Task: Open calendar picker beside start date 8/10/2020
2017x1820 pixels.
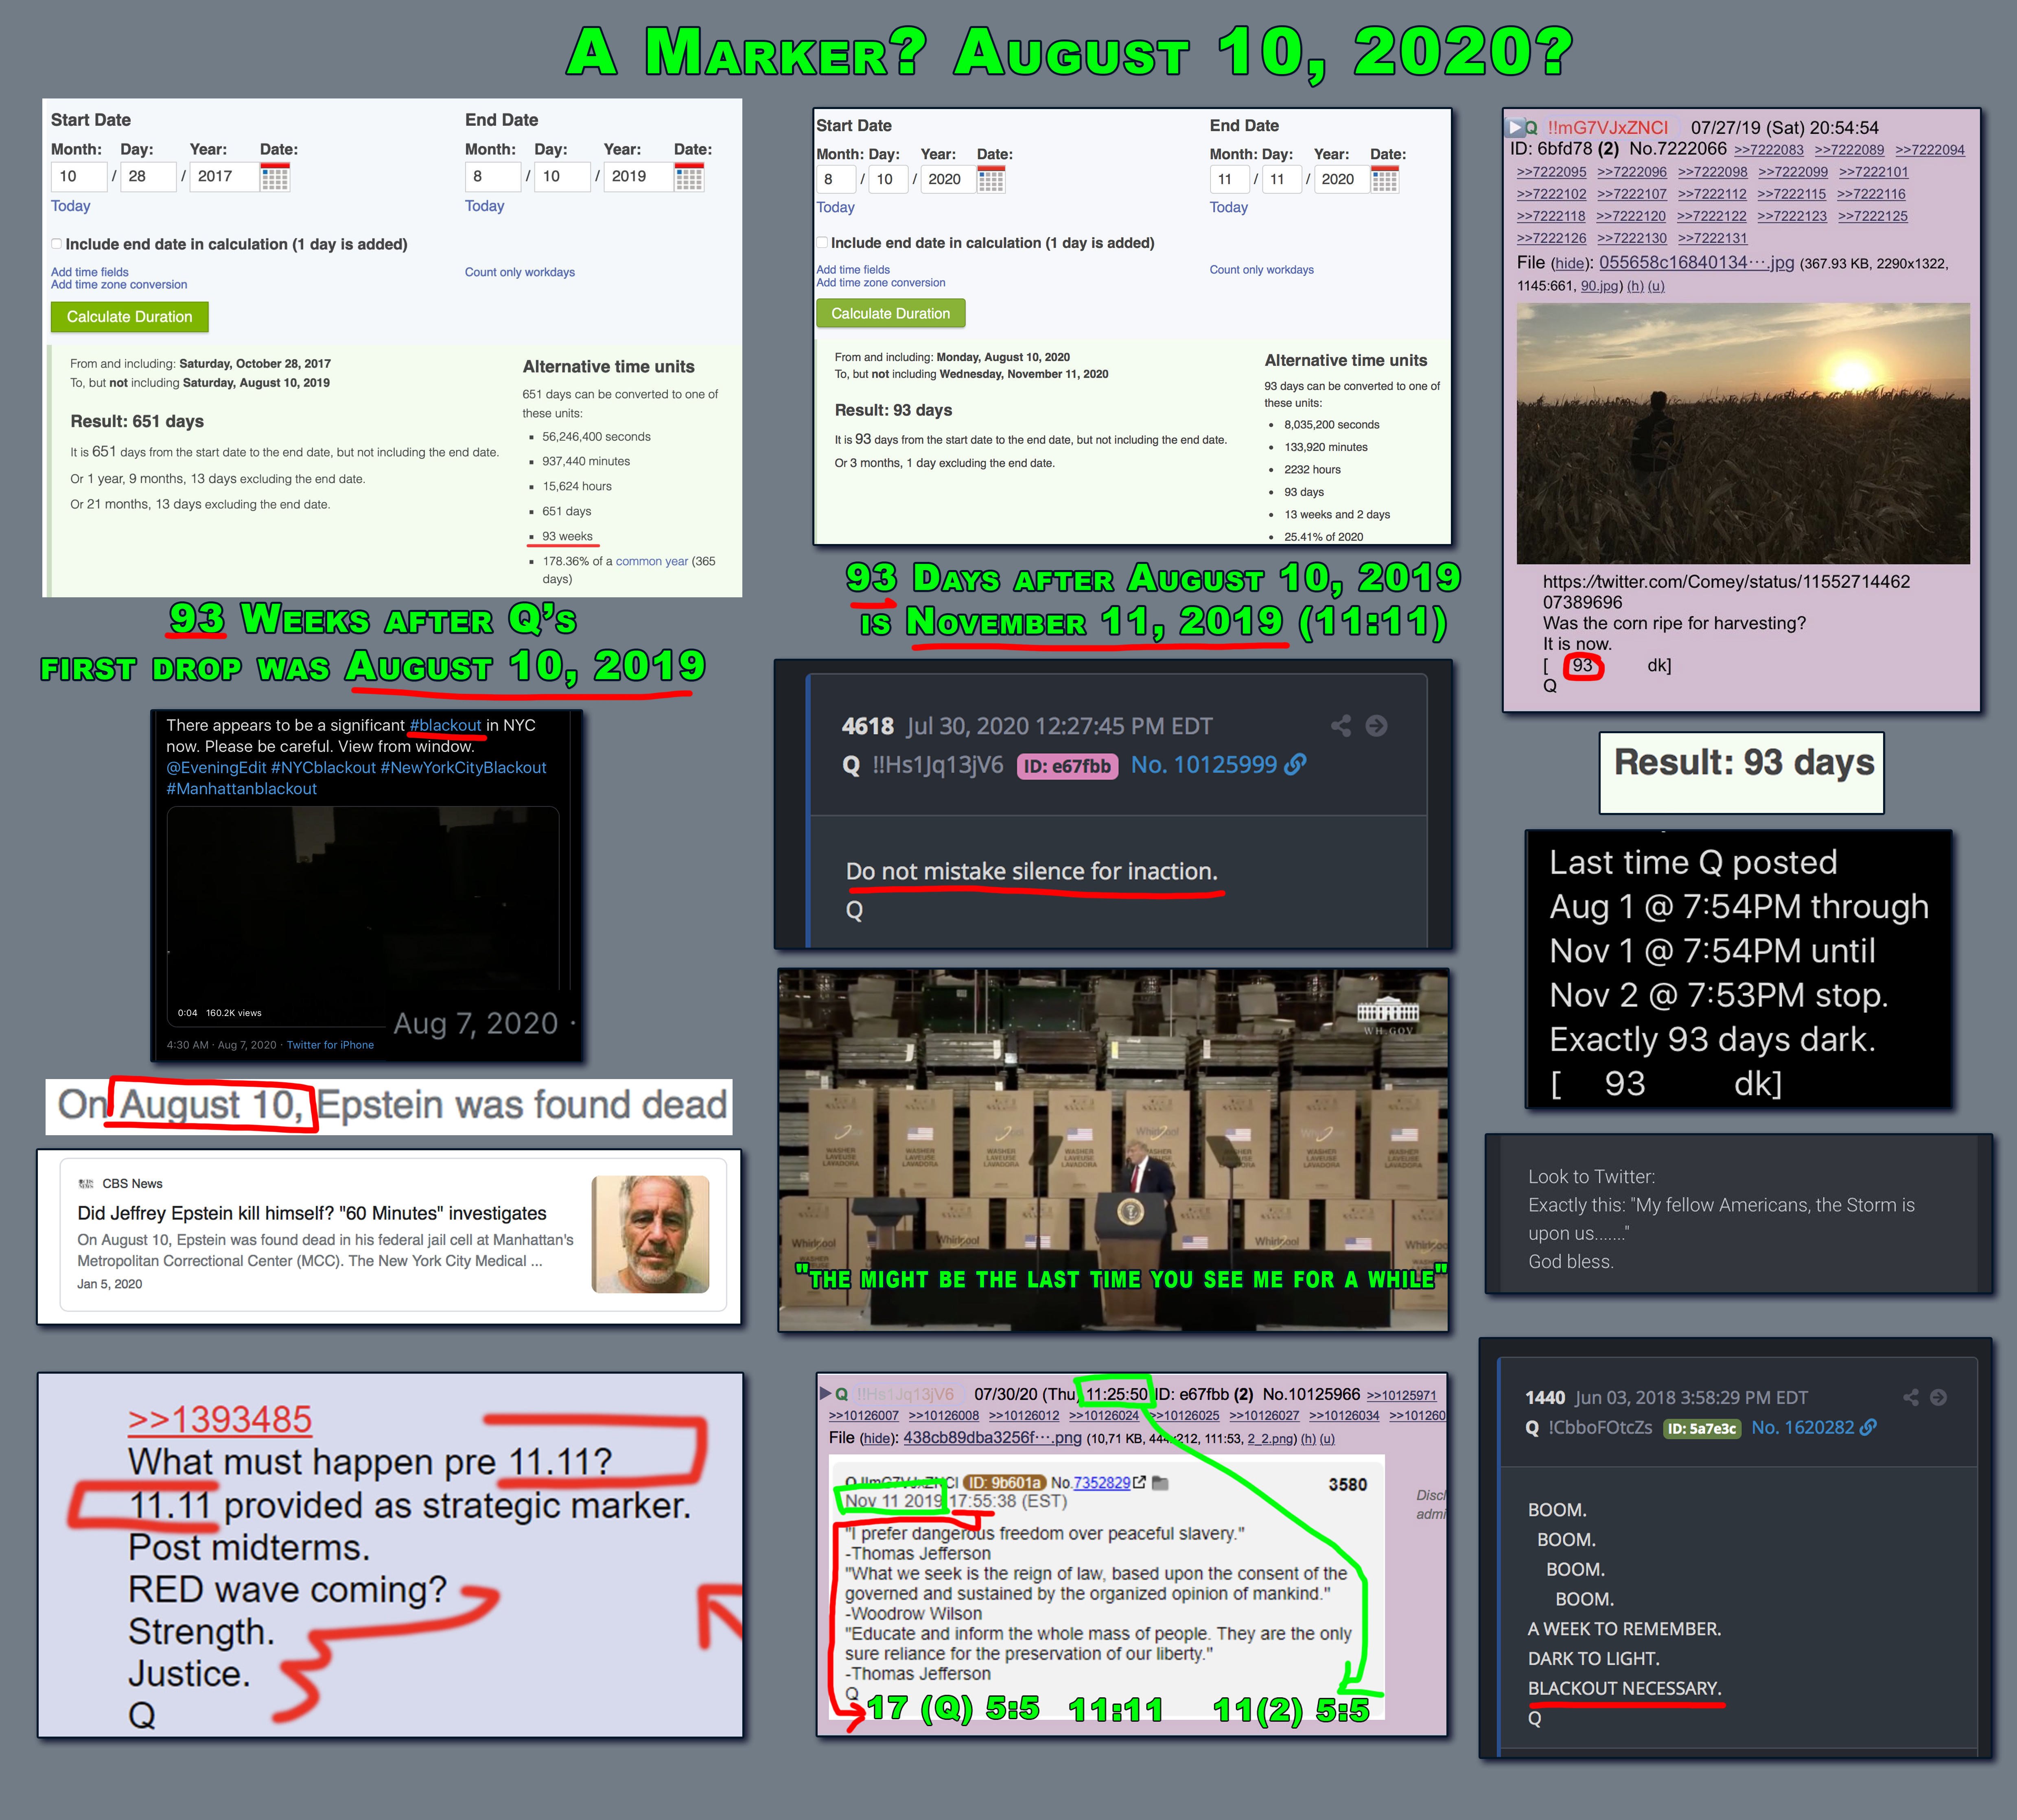Action: (x=990, y=180)
